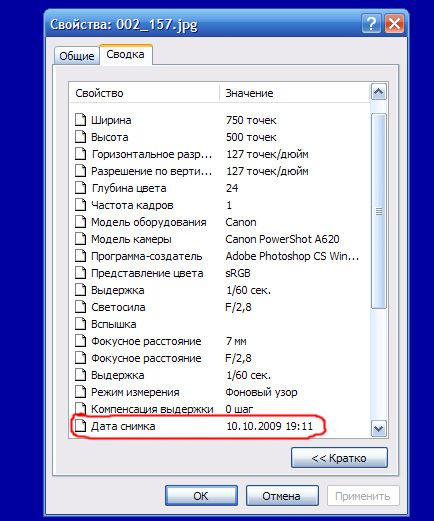Click the page icon beside Высота
Image resolution: width=434 pixels, height=521 pixels.
click(80, 137)
